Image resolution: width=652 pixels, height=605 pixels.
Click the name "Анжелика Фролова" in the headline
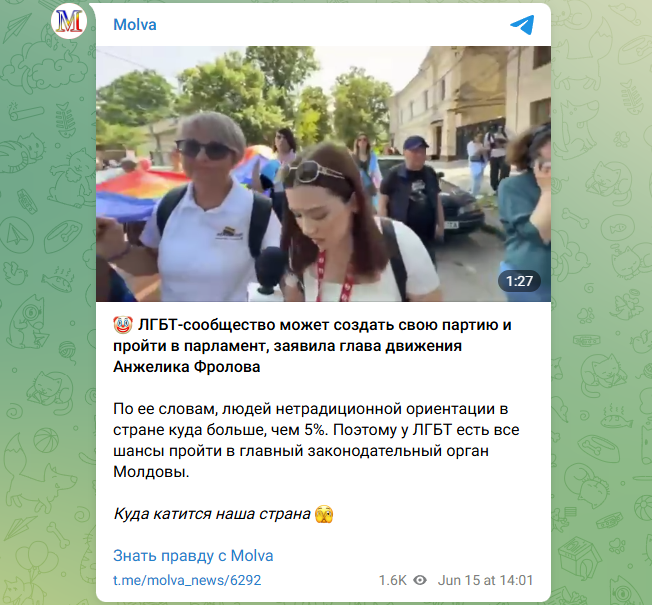click(187, 367)
